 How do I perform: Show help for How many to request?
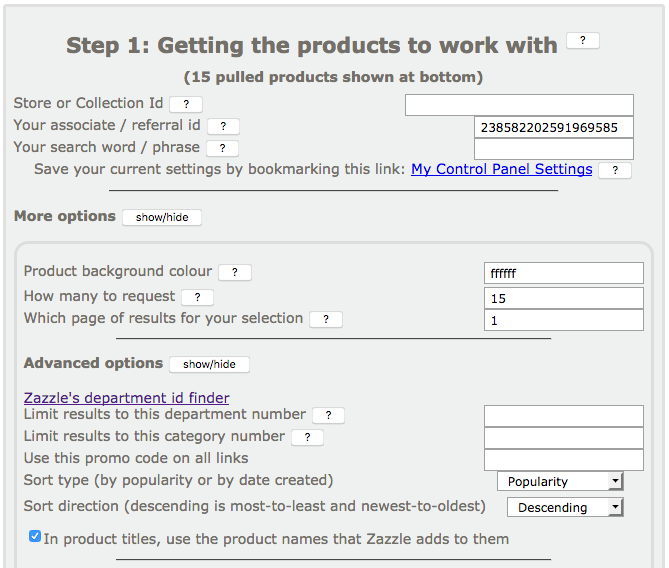[198, 297]
